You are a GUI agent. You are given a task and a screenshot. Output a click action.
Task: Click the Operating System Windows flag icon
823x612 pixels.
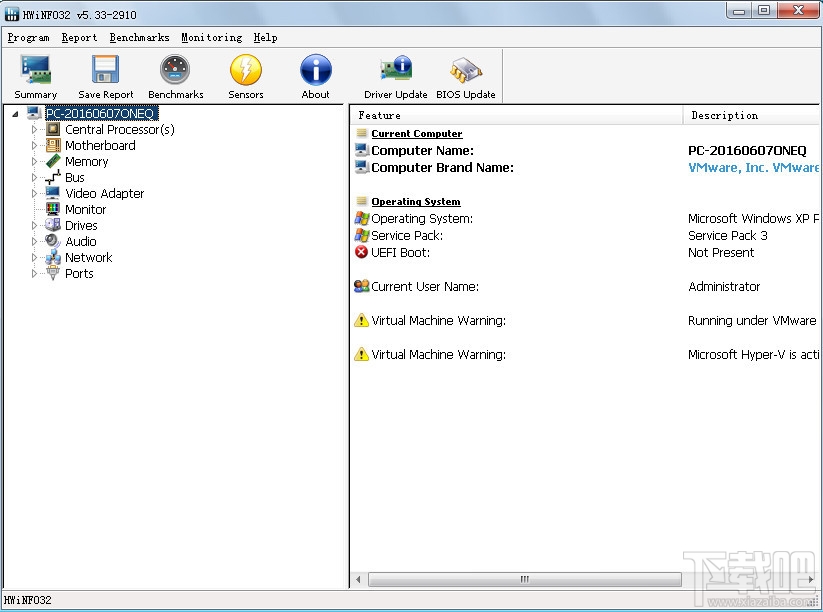[362, 218]
